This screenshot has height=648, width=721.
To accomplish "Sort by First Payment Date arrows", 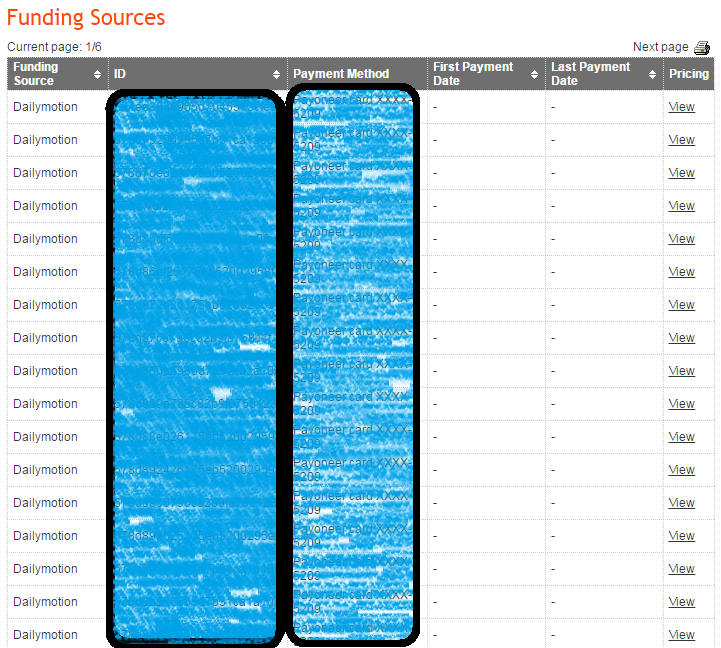I will (x=534, y=74).
